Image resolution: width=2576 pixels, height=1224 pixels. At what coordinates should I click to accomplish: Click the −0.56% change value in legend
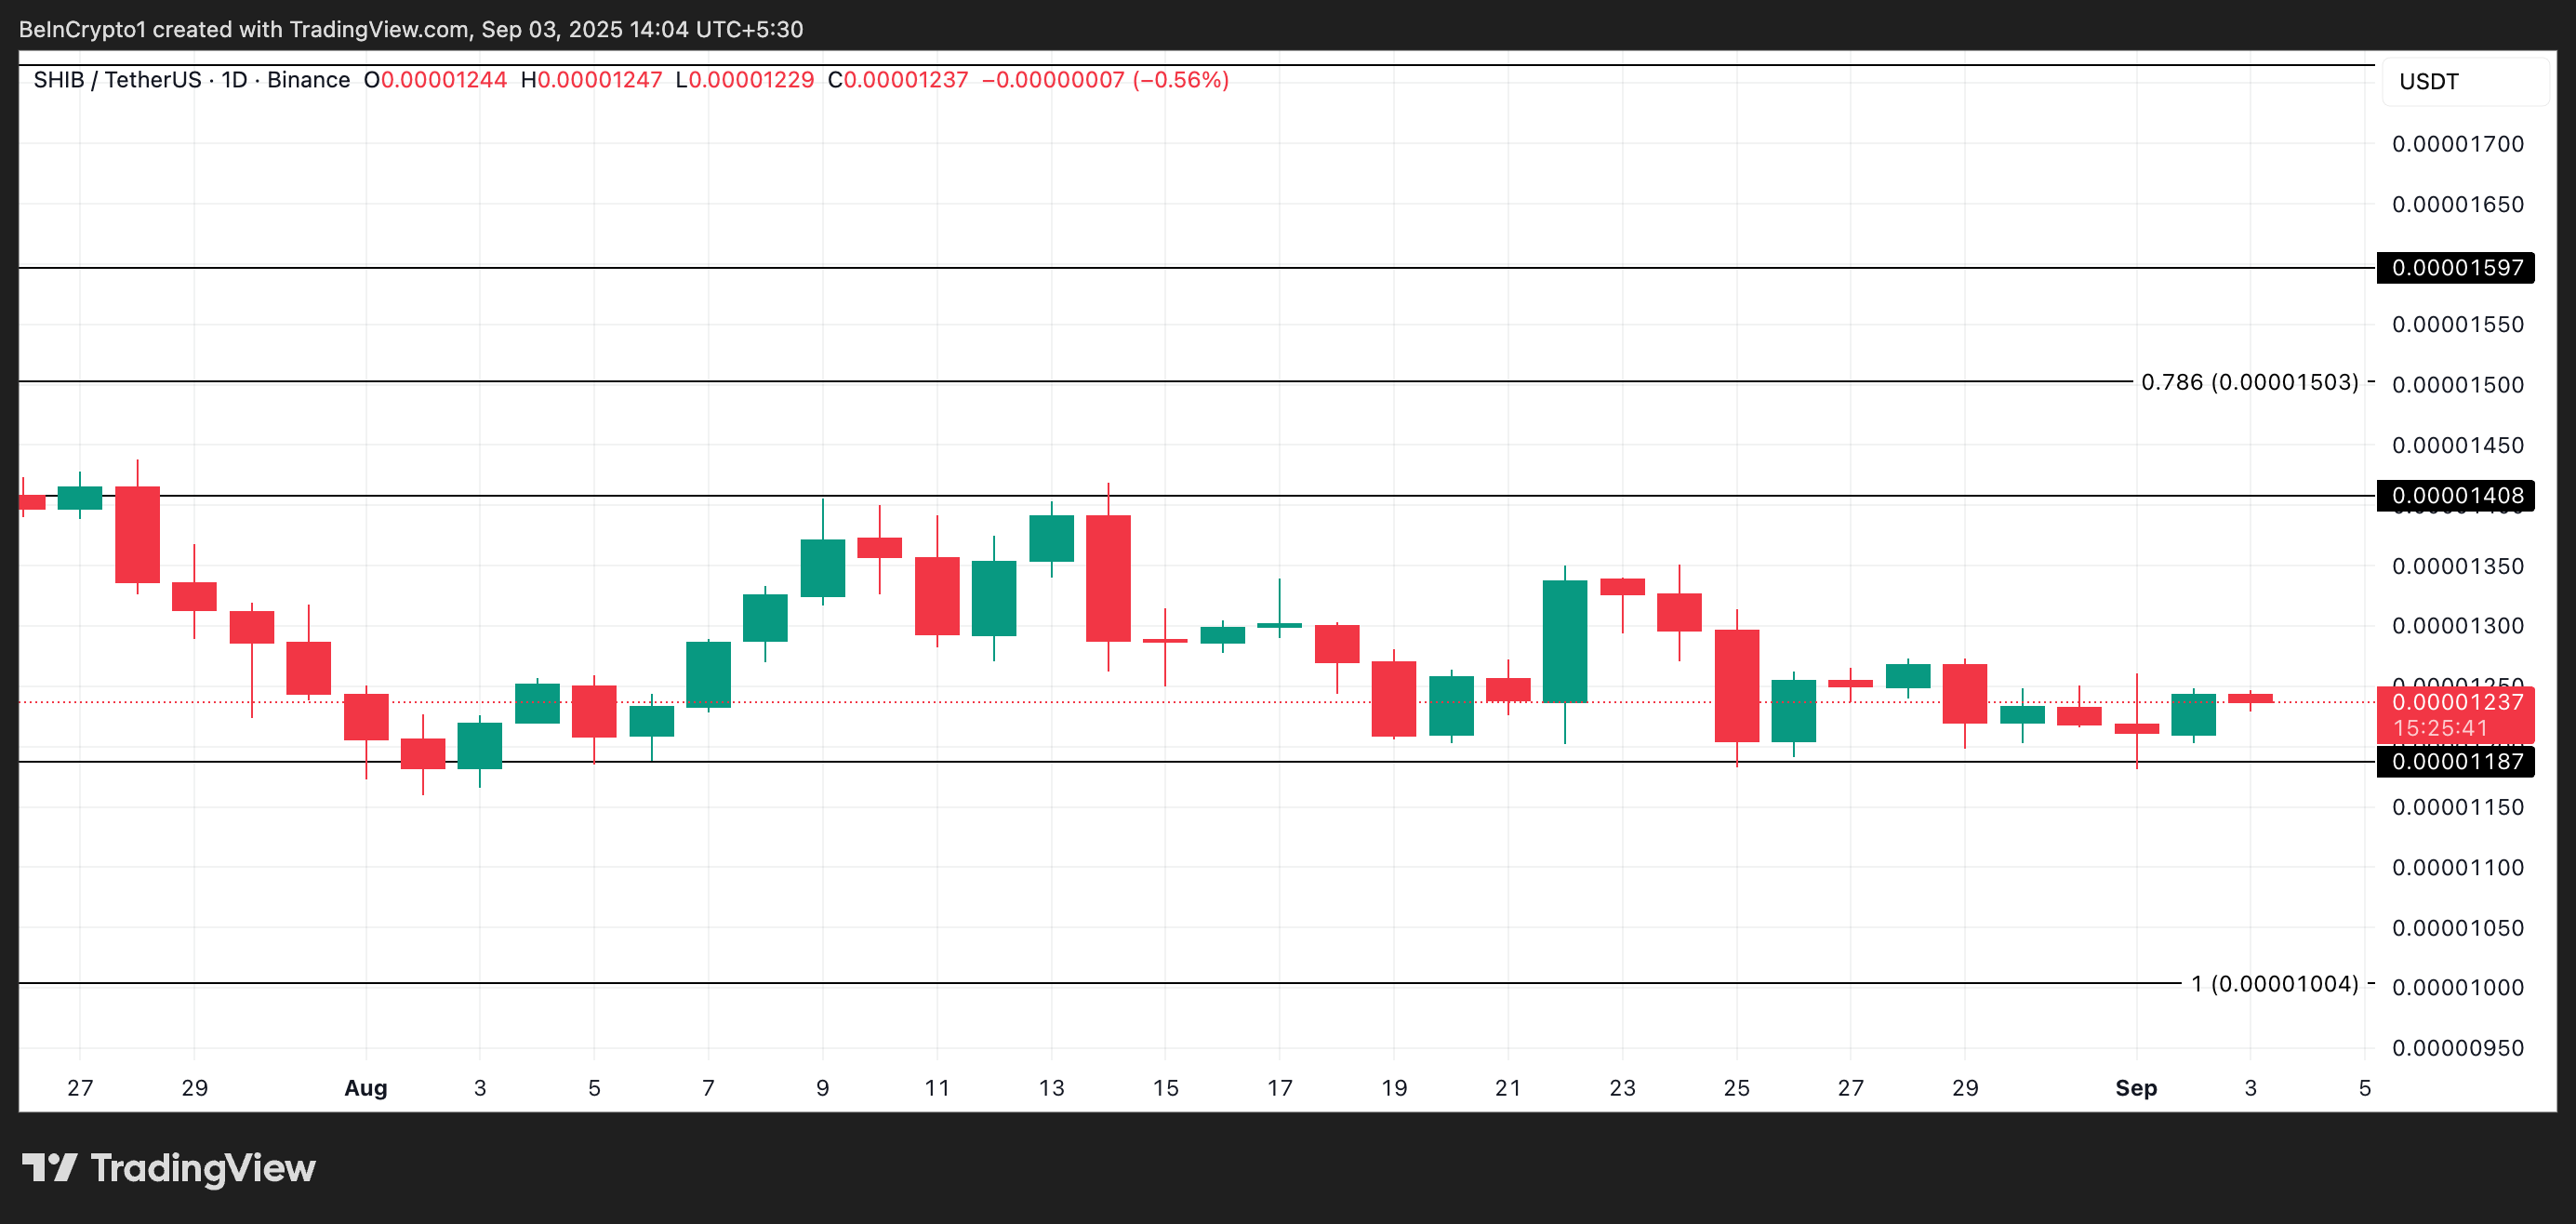(x=1180, y=80)
